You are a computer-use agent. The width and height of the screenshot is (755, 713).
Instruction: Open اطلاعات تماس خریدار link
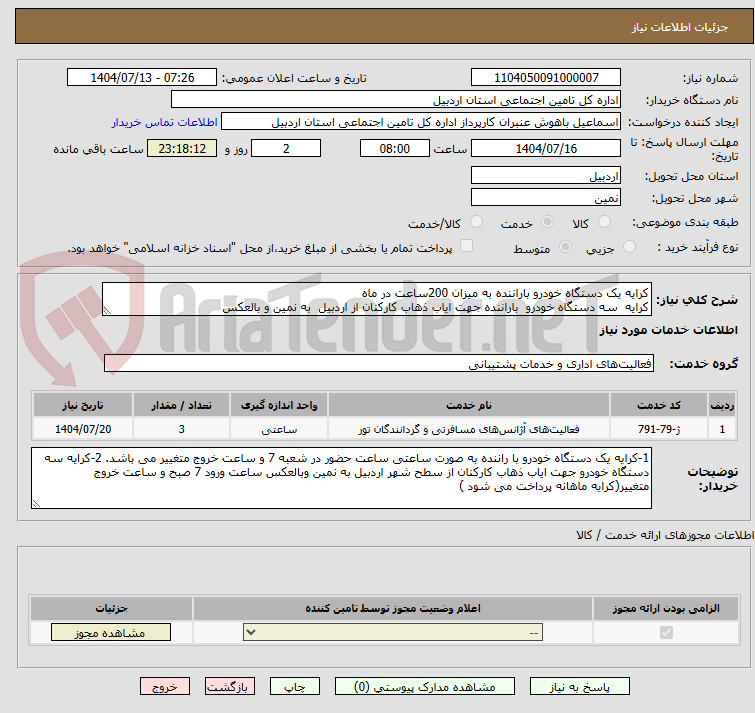point(165,122)
